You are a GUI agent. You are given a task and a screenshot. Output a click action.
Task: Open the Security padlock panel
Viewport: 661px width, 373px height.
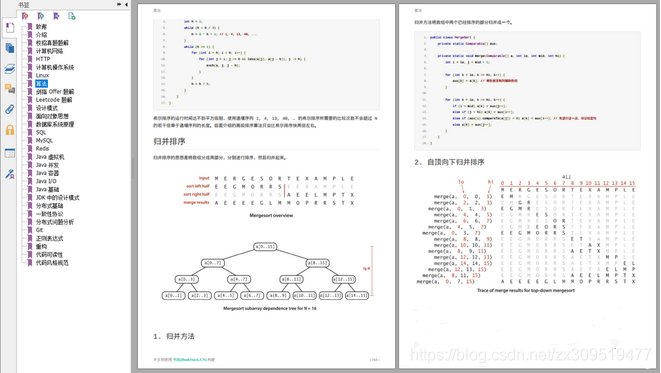[x=10, y=130]
